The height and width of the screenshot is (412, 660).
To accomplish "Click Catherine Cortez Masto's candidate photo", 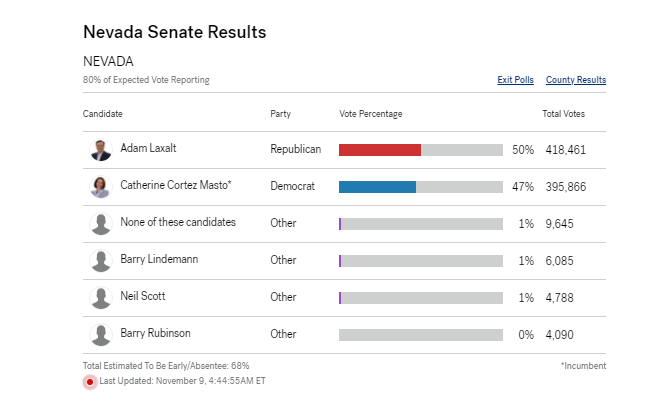I will [x=100, y=187].
